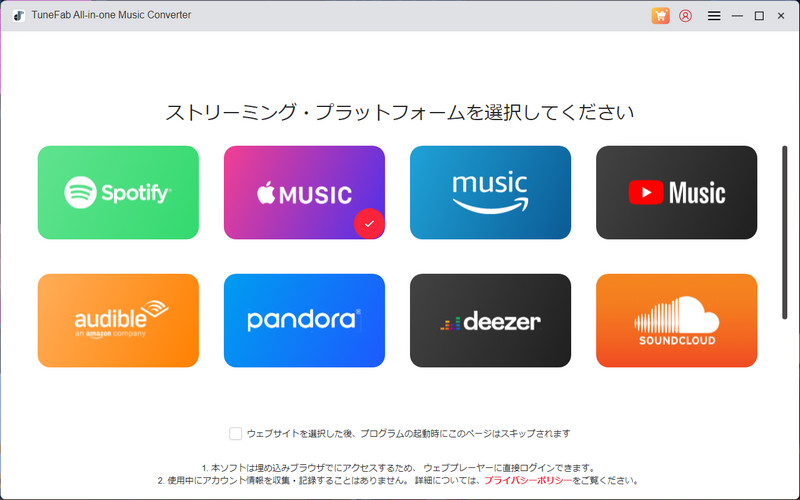Image resolution: width=800 pixels, height=500 pixels.
Task: Select the Spotify platform tile
Action: pos(118,192)
